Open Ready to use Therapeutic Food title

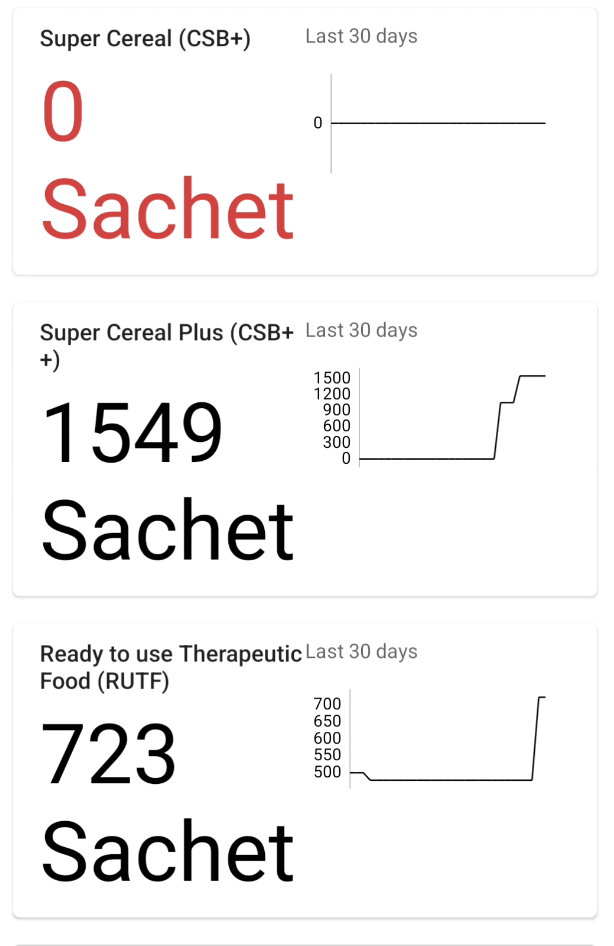click(170, 667)
